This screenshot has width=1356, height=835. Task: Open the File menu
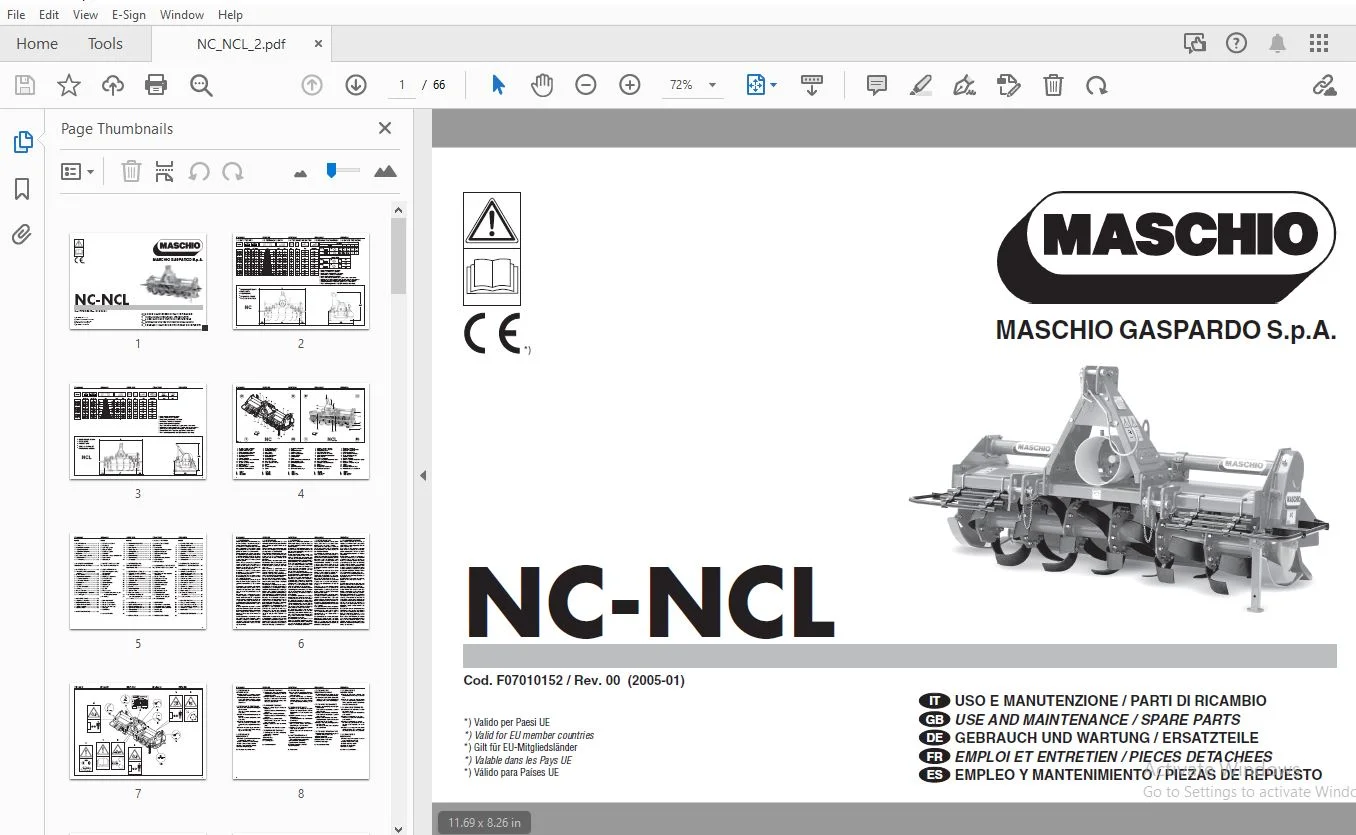pos(16,15)
